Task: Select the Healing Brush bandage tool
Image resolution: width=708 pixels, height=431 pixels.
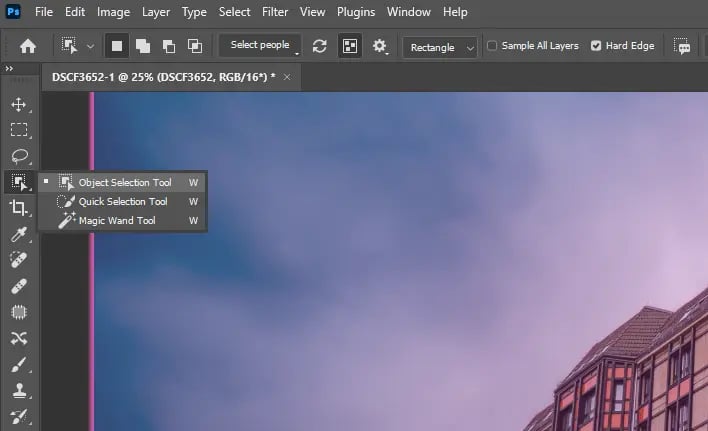Action: point(19,286)
